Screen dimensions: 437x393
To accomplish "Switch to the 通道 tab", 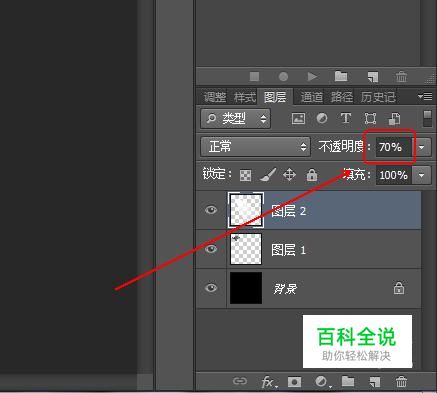I will 312,97.
